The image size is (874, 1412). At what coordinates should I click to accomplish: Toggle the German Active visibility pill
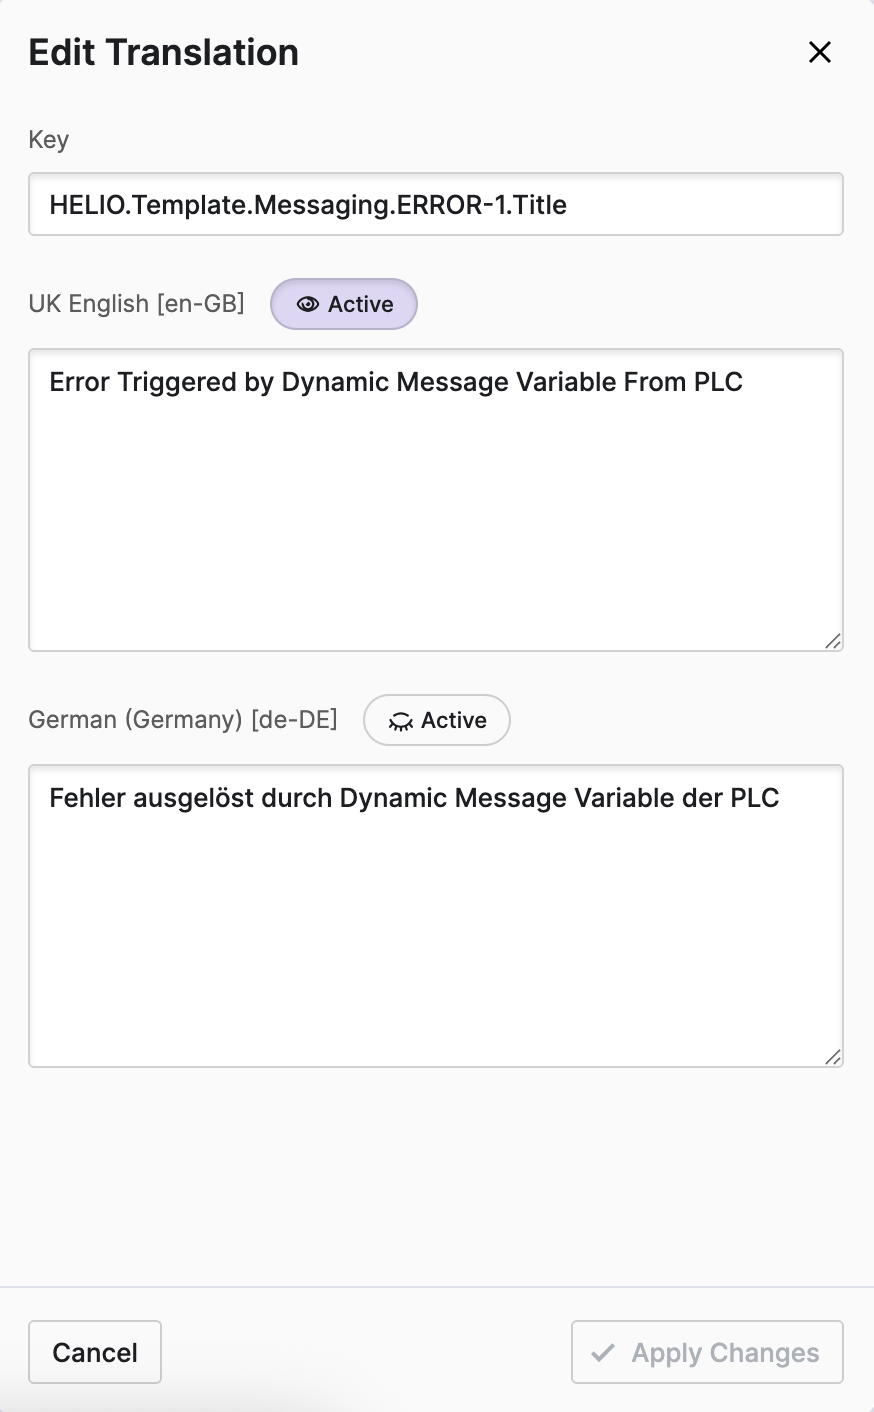[x=437, y=720]
